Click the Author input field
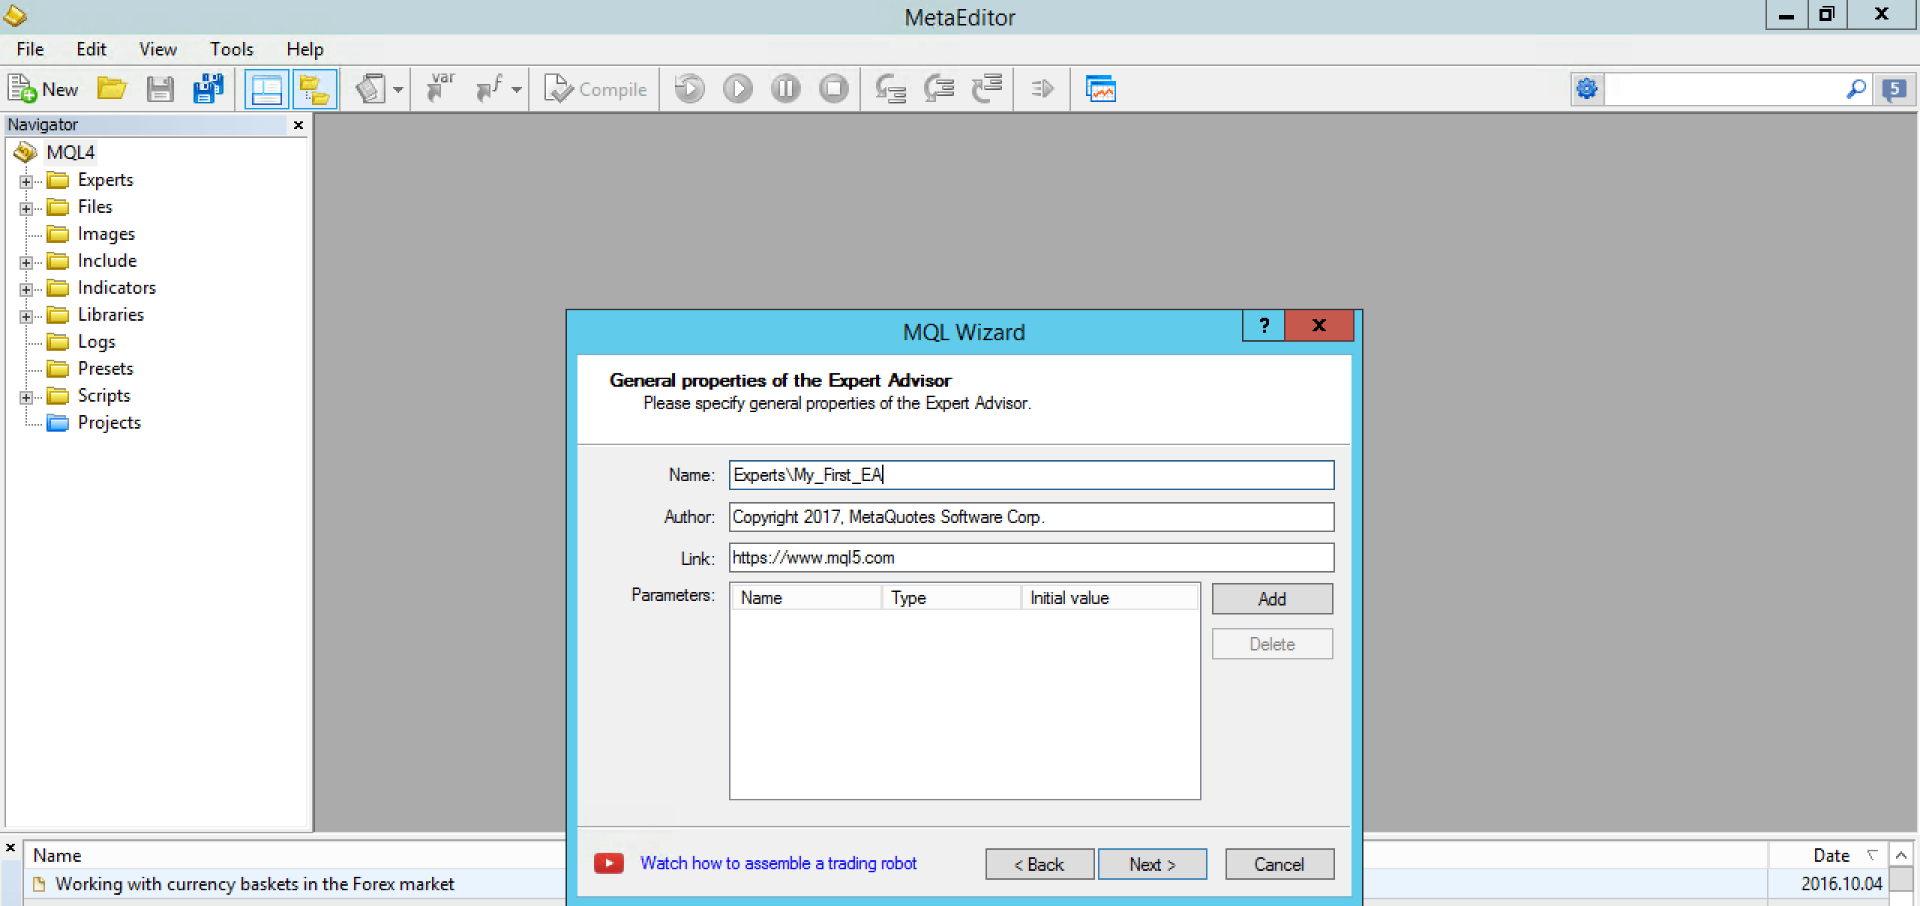Screen dimensions: 1920x906 [1031, 517]
